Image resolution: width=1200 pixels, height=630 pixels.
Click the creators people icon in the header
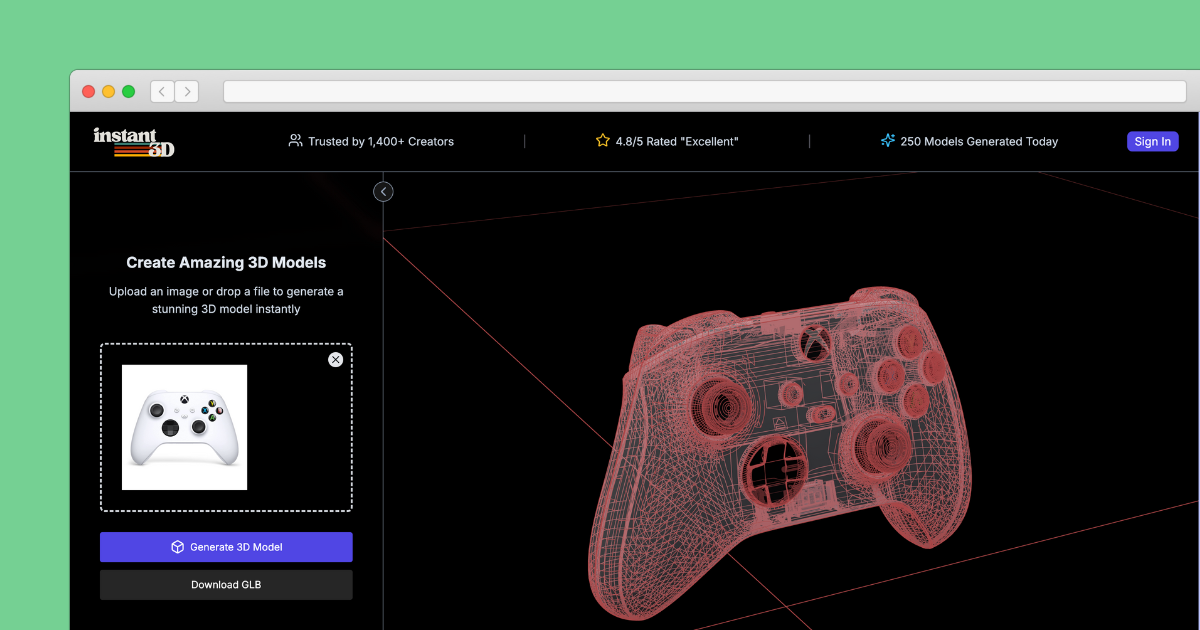295,141
